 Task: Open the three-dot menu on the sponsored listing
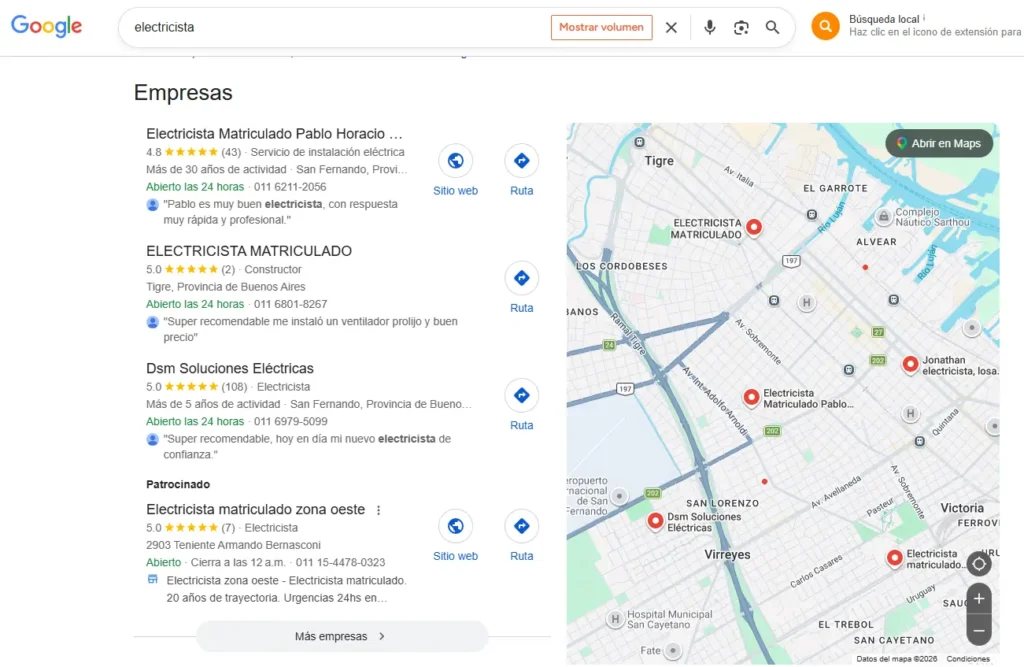pyautogui.click(x=378, y=509)
